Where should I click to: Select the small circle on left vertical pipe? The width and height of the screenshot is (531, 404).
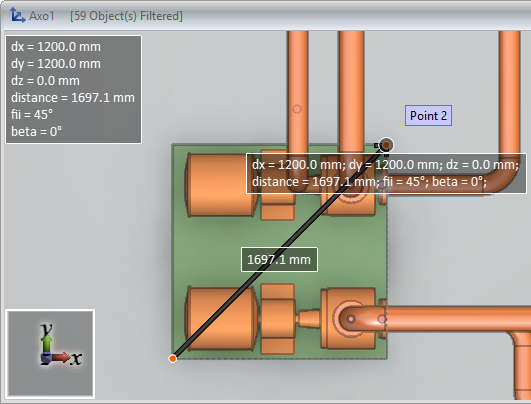297,109
